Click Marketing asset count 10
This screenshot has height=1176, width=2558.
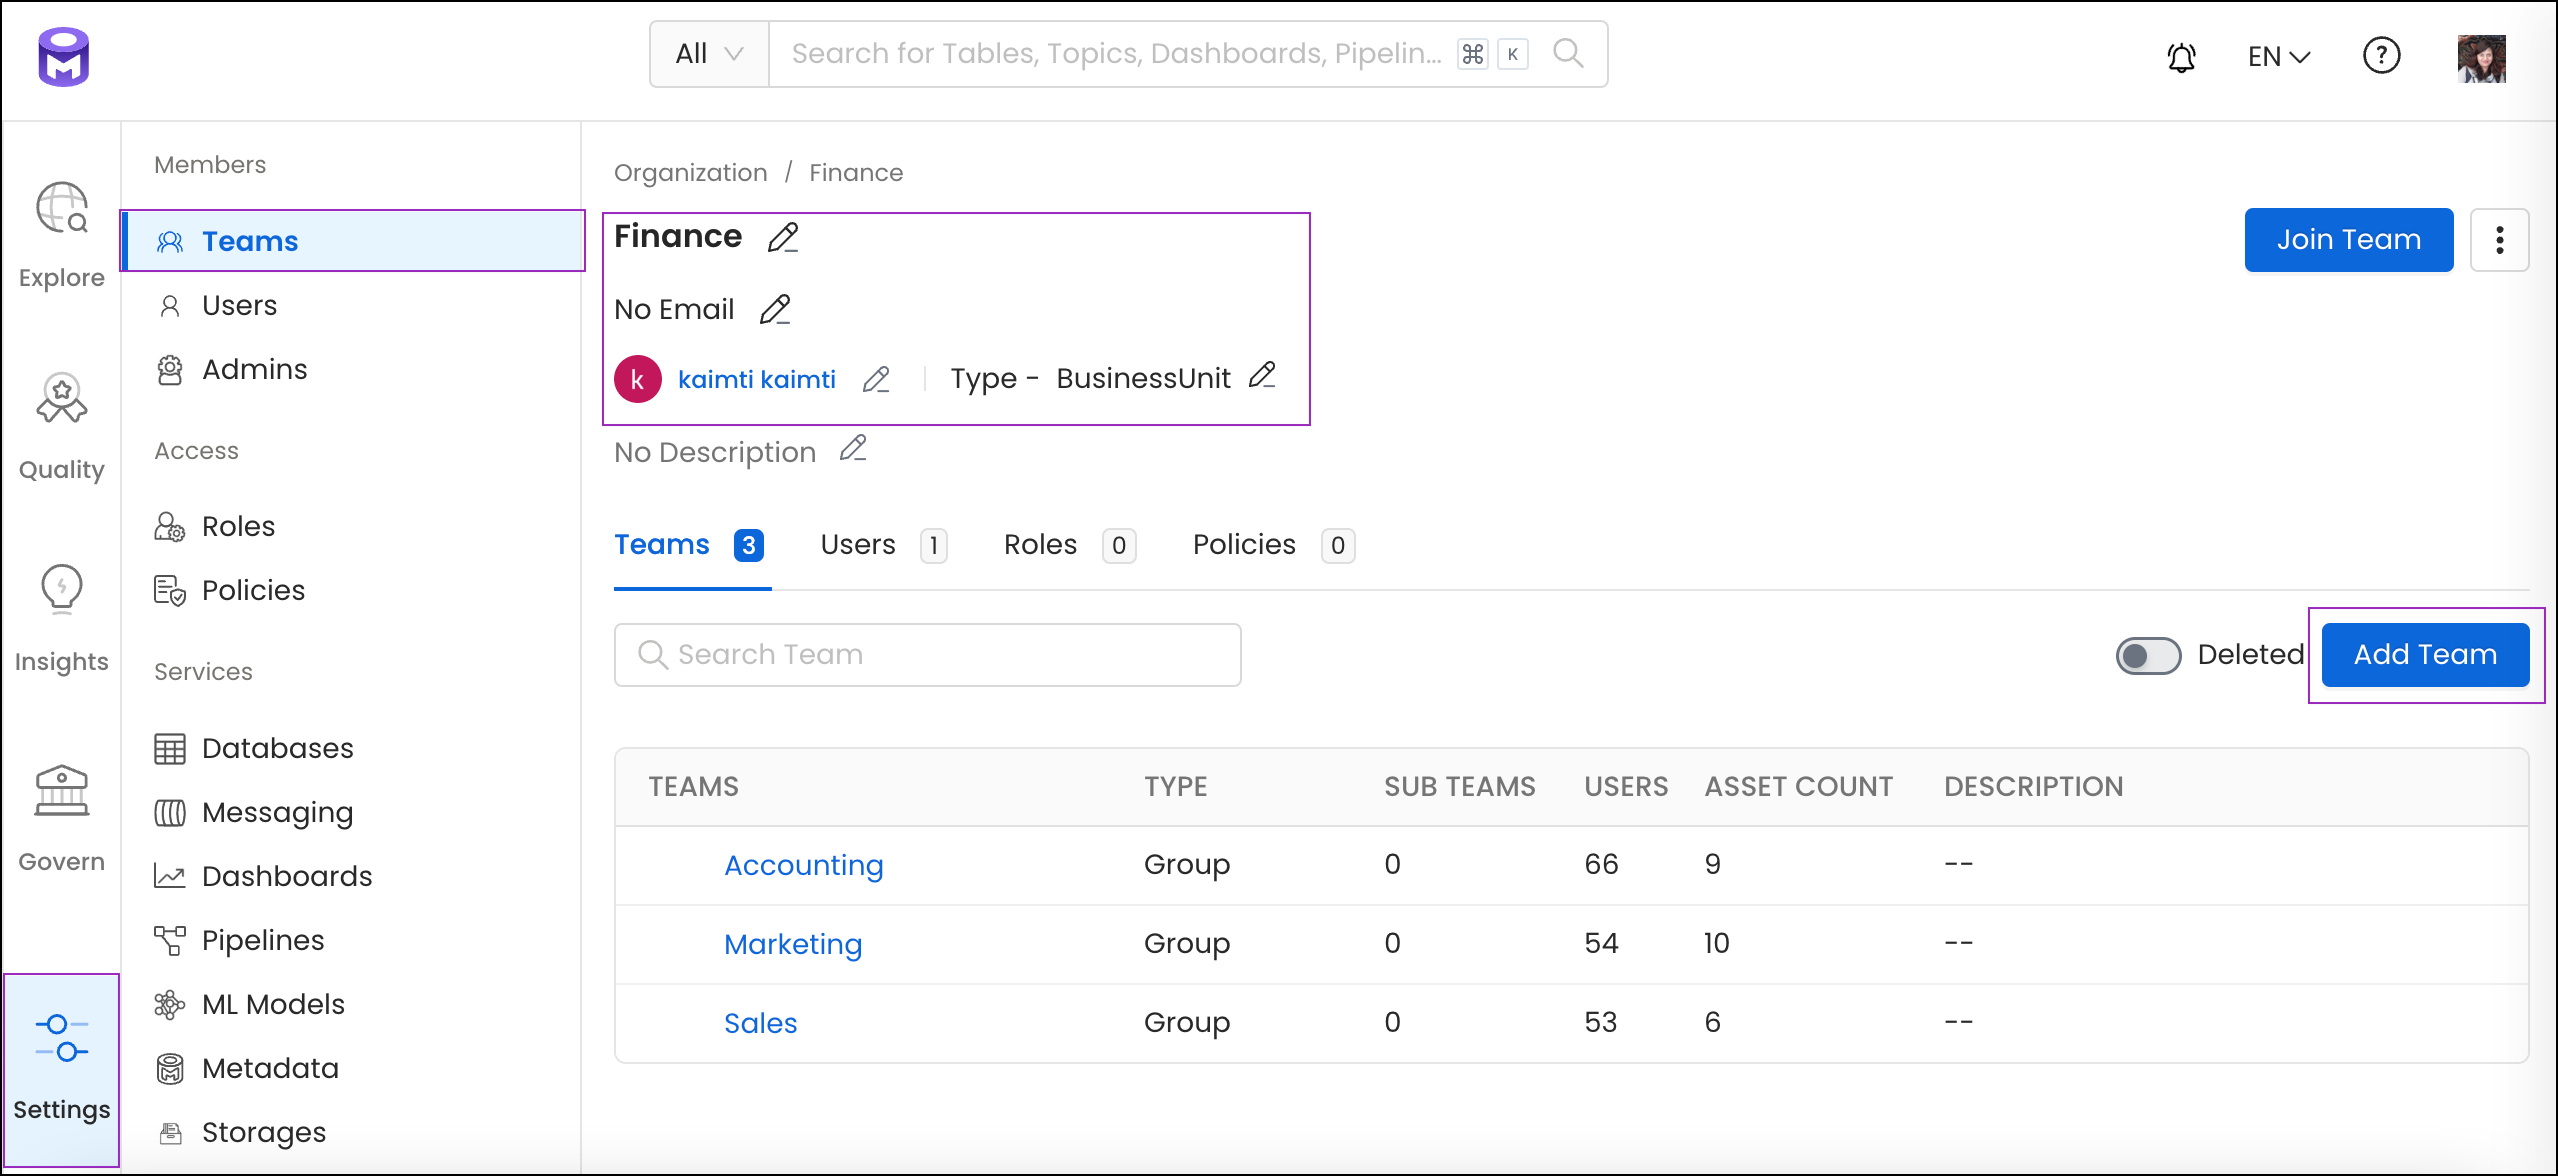click(x=1716, y=943)
